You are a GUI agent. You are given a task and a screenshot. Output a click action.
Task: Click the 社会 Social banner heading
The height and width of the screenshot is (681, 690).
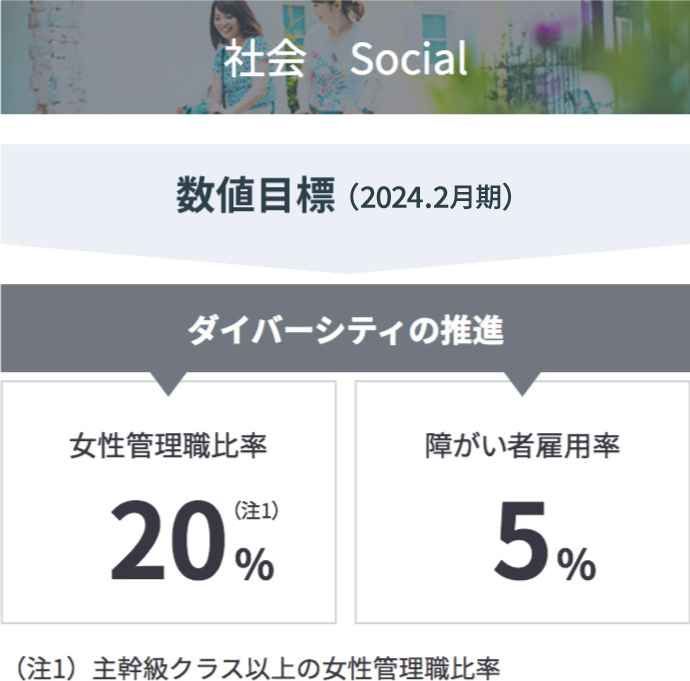point(345,58)
